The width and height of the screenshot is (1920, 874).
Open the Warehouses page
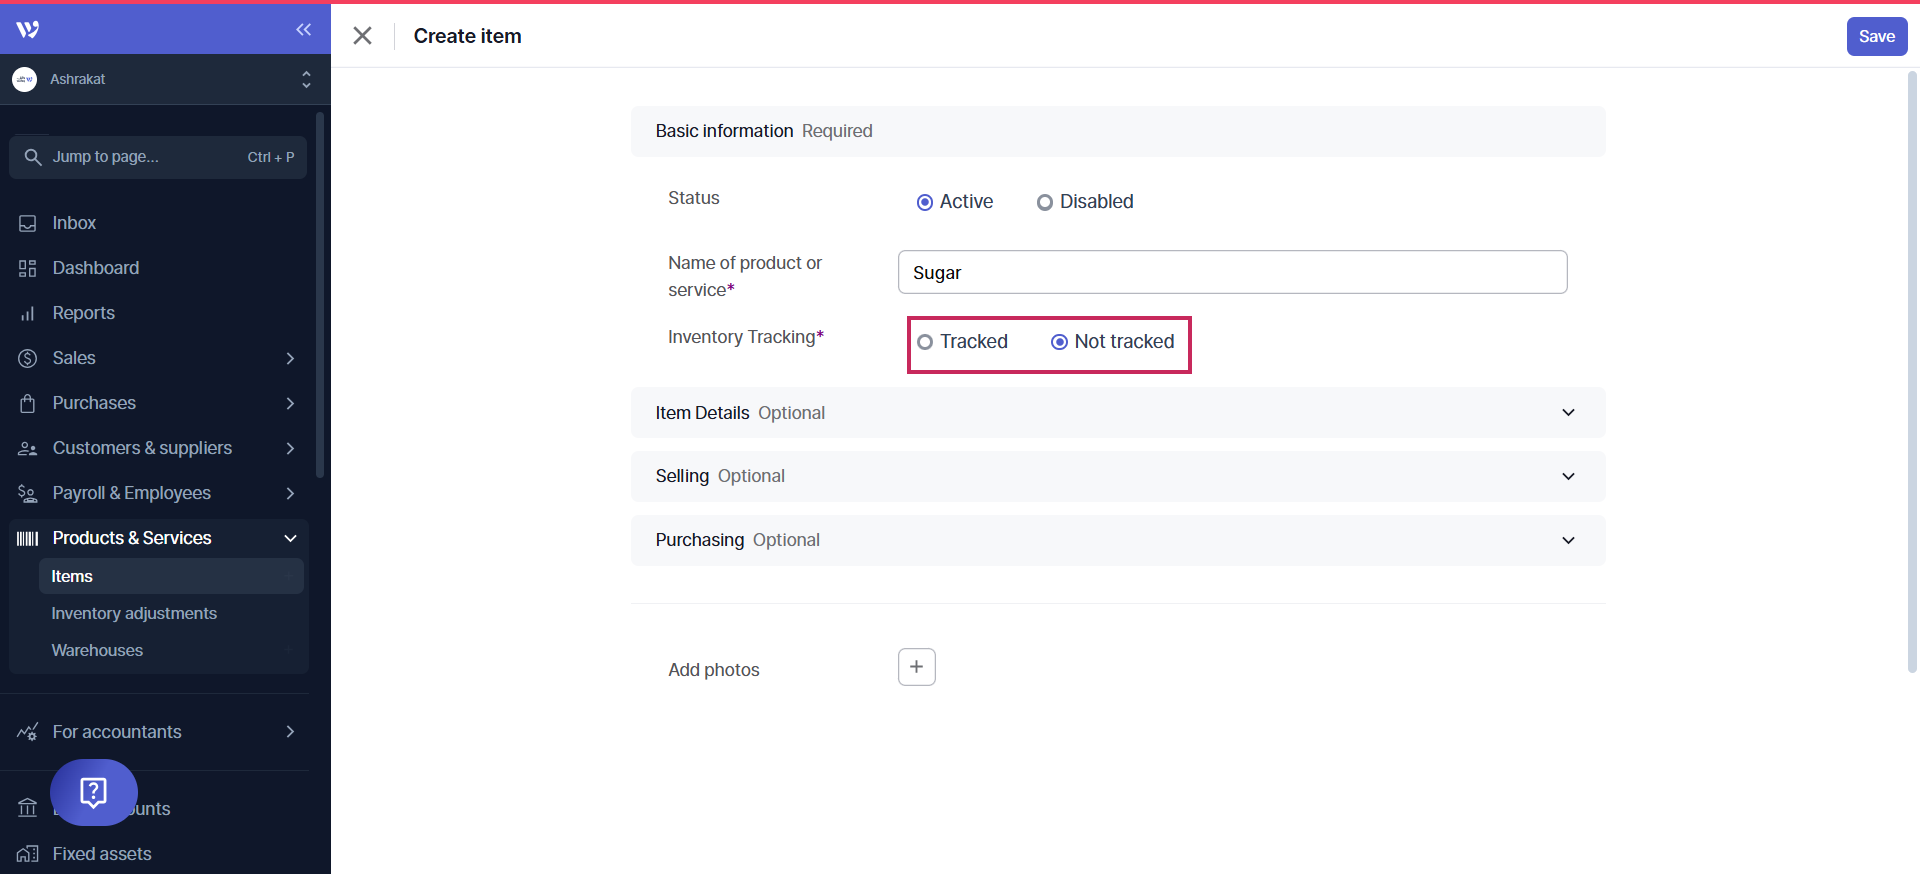coord(97,650)
